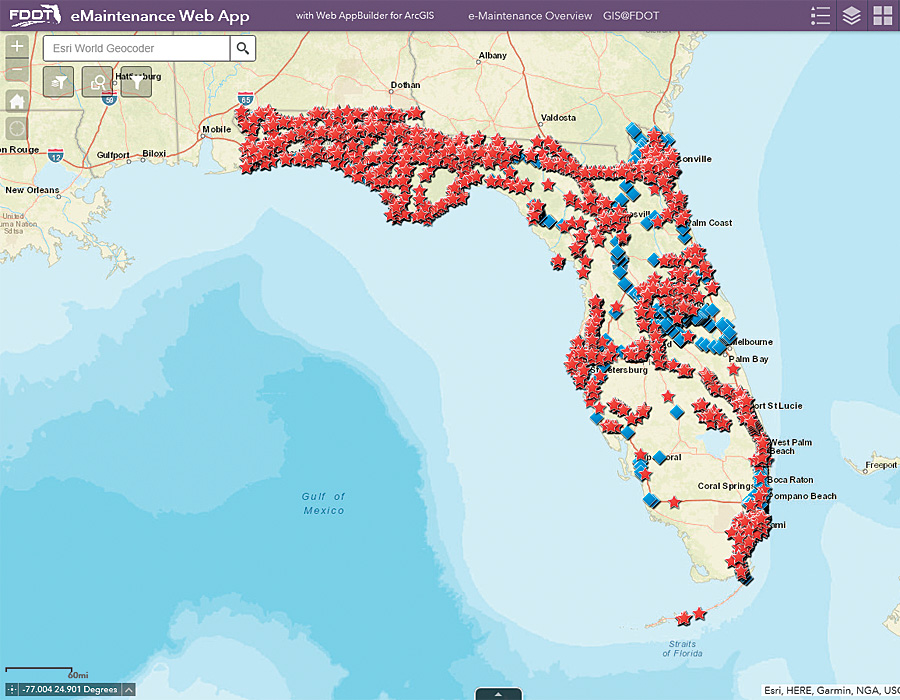Click the Melbourne label

click(752, 342)
